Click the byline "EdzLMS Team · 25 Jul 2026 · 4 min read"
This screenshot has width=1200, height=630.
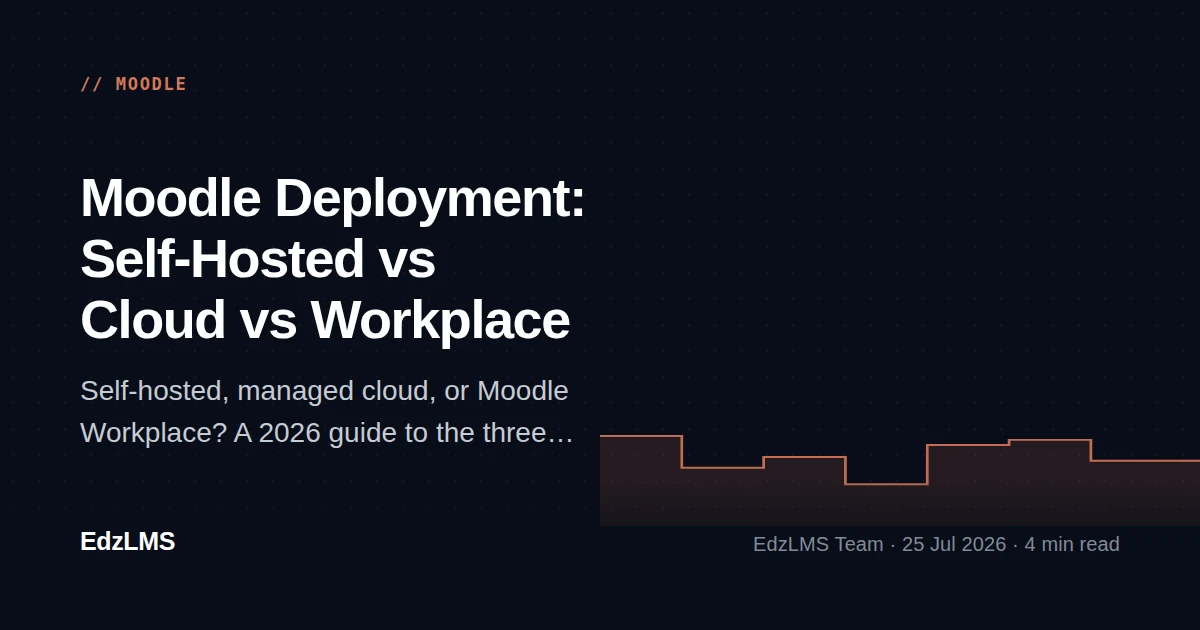936,544
